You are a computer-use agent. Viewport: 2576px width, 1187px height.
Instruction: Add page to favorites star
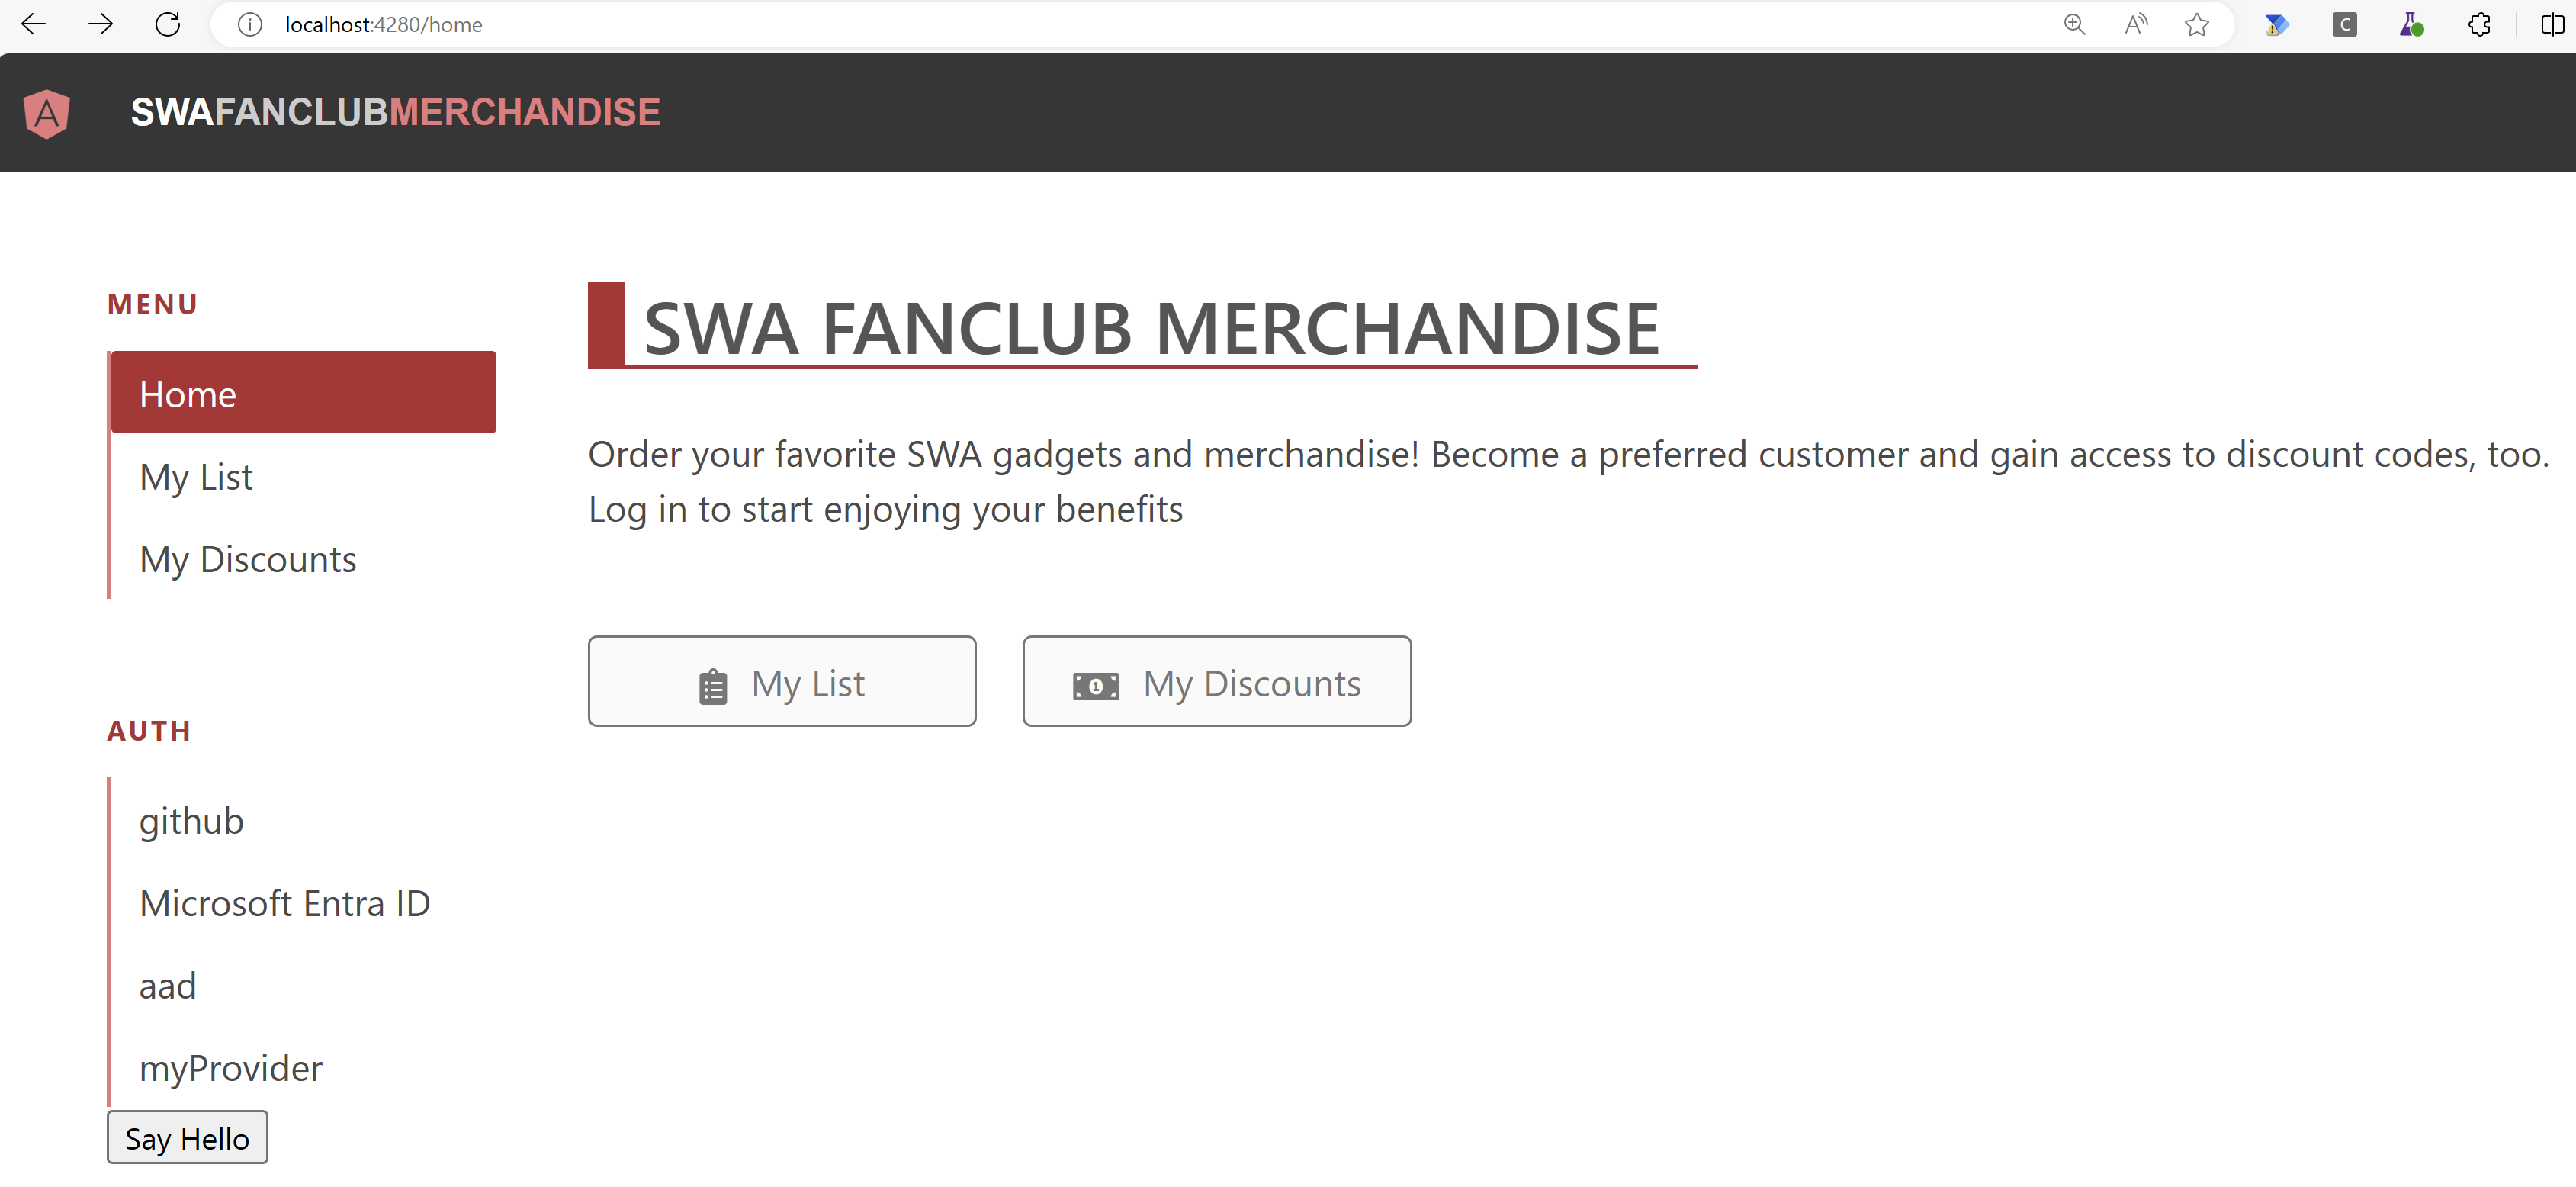coord(2196,24)
